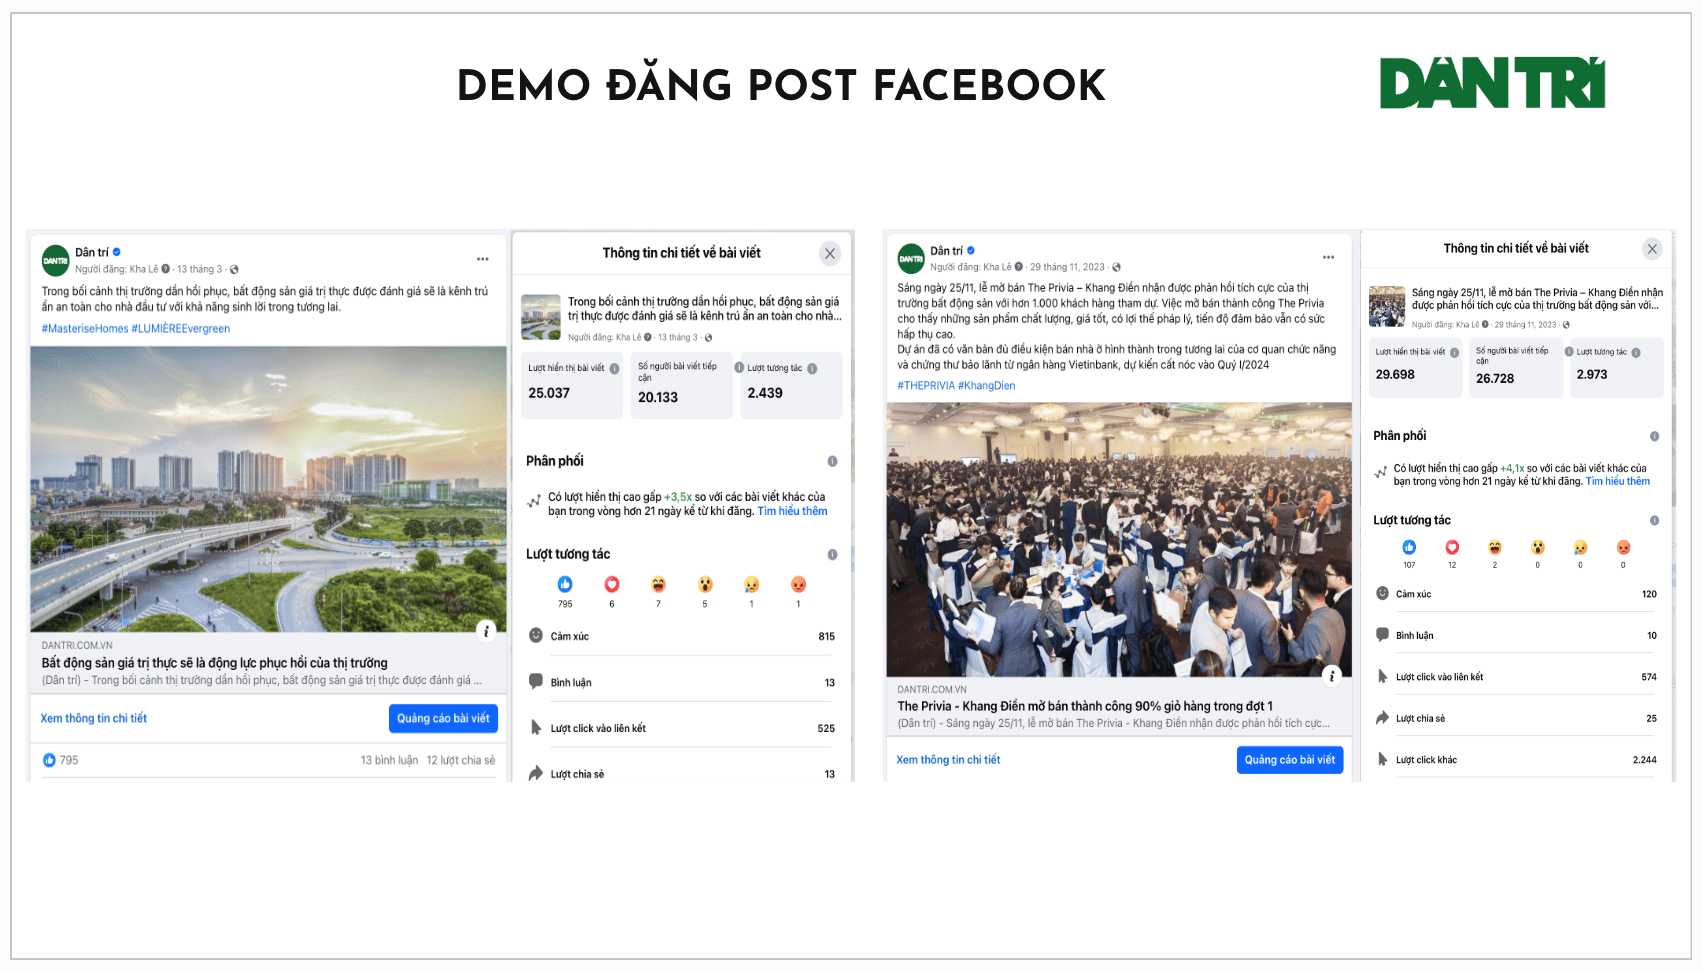Click 26.728 reach value in second panel
The width and height of the screenshot is (1702, 972).
click(1495, 378)
